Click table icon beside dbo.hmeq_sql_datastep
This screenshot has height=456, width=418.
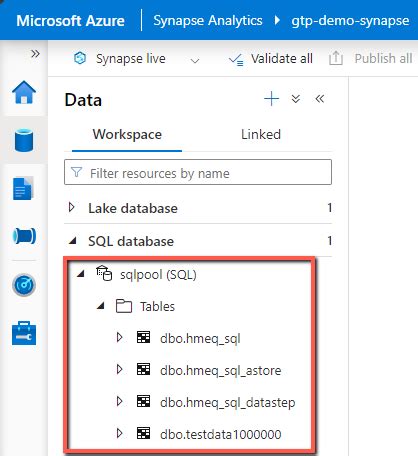(x=144, y=401)
